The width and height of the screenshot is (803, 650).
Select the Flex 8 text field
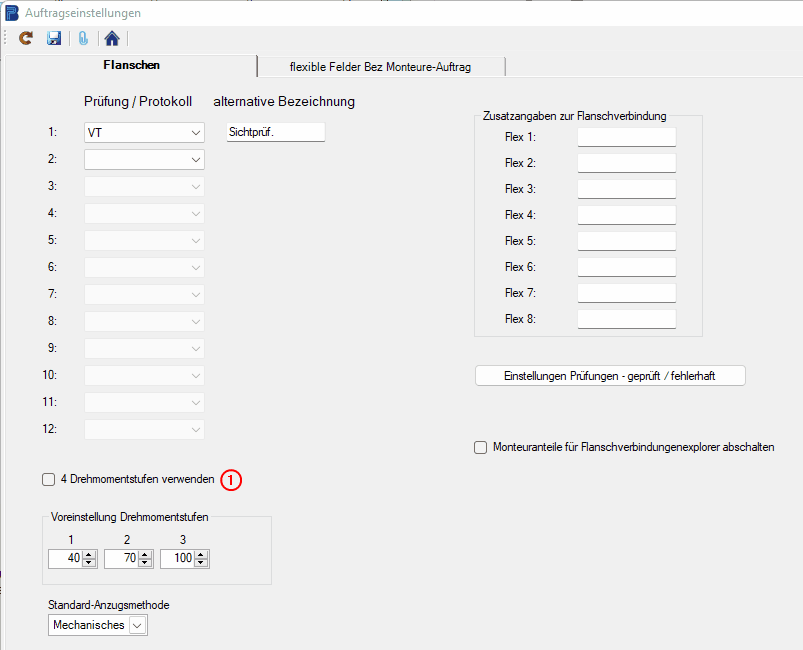(626, 319)
